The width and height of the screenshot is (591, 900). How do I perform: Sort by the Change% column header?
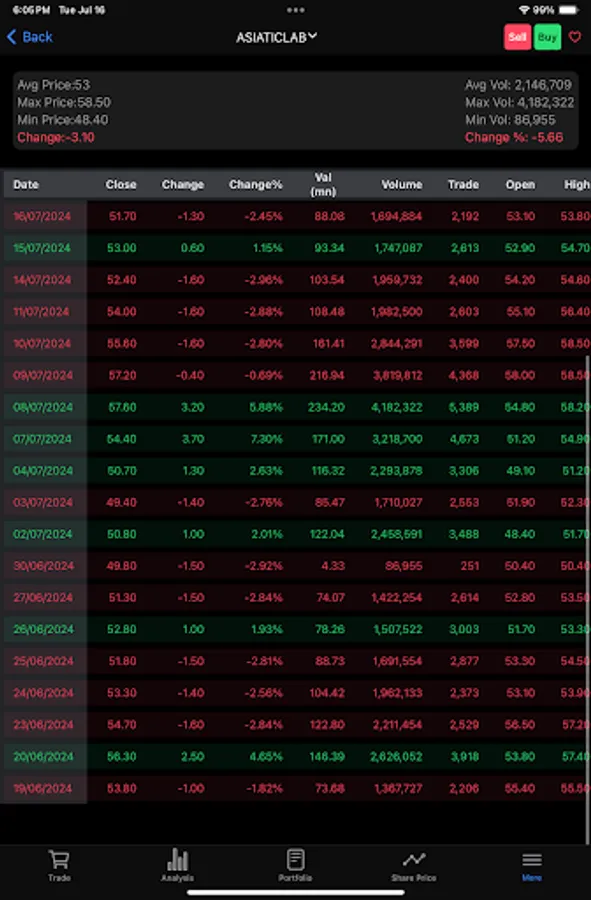(x=255, y=184)
